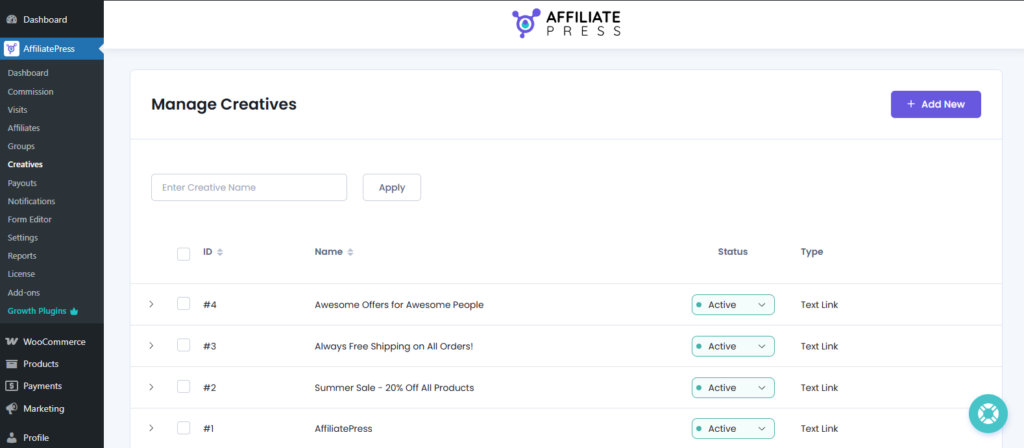Click the WooCommerce sidebar icon
Screen dimensions: 1024x448
(11, 342)
